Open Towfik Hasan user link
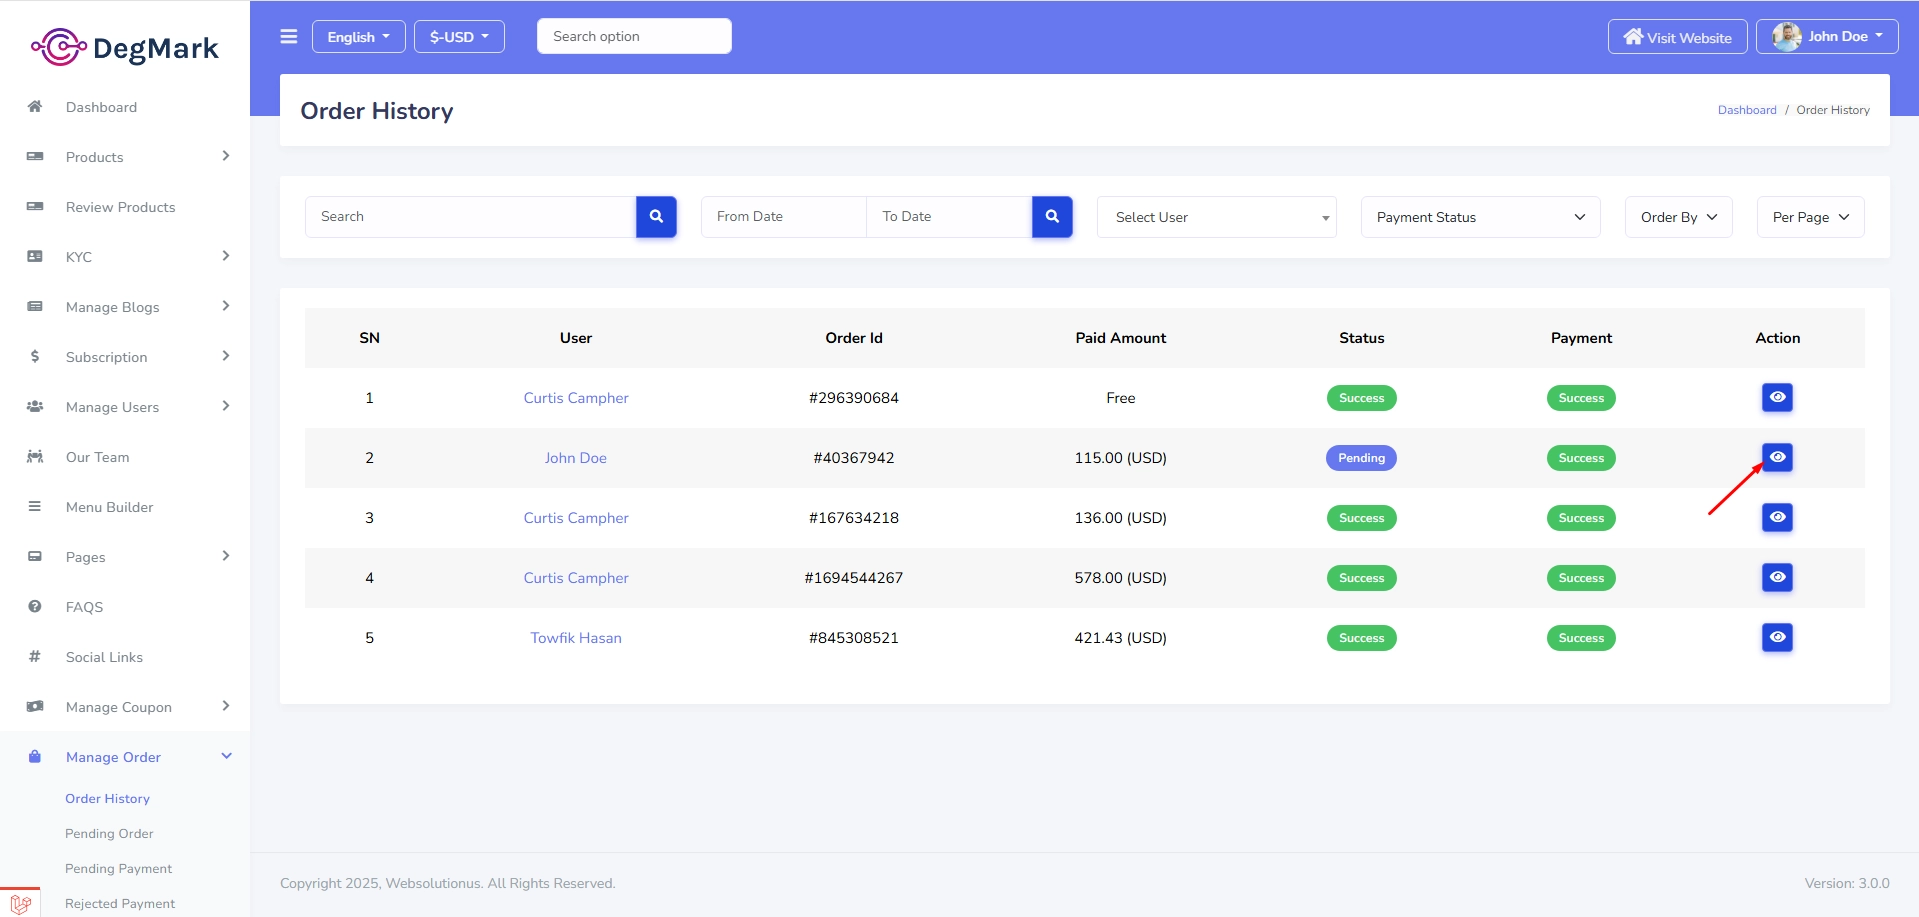Viewport: 1919px width, 917px height. [576, 638]
